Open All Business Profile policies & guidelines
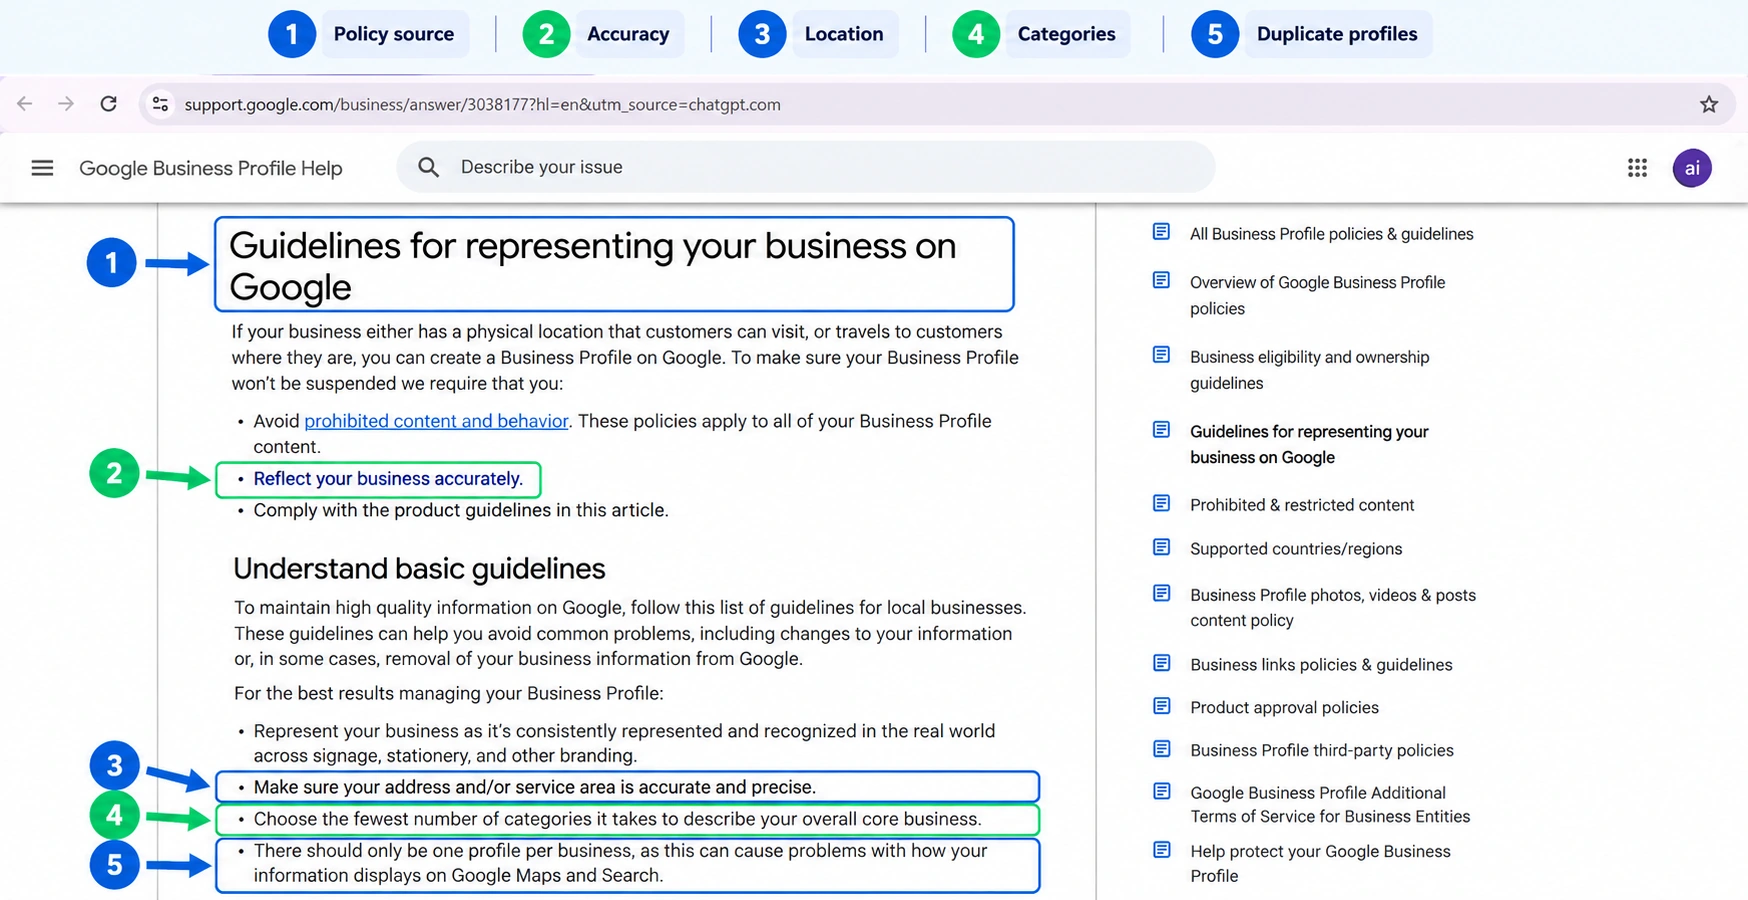Viewport: 1748px width, 900px height. [x=1331, y=234]
